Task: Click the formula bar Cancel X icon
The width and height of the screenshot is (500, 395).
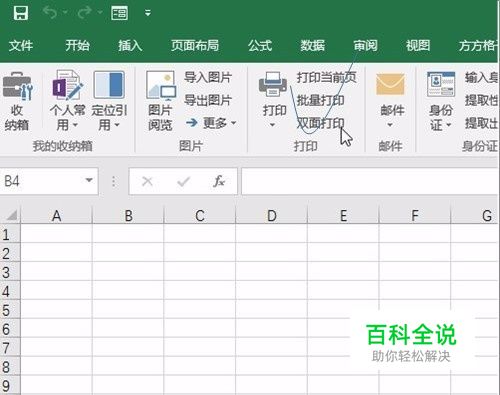Action: pyautogui.click(x=147, y=181)
